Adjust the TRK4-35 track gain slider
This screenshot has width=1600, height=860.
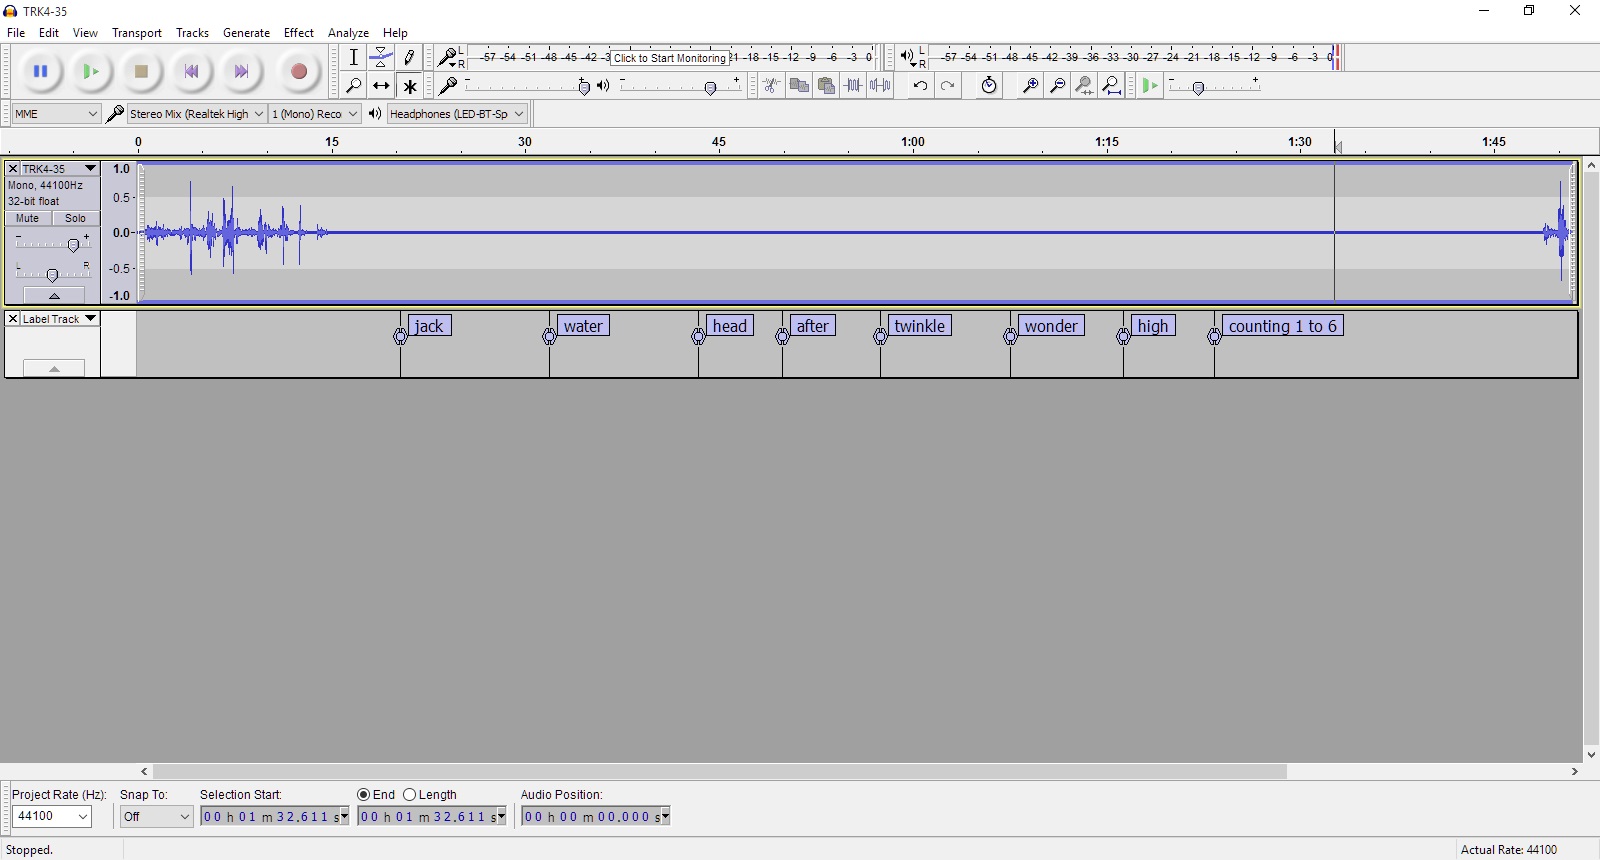coord(73,245)
